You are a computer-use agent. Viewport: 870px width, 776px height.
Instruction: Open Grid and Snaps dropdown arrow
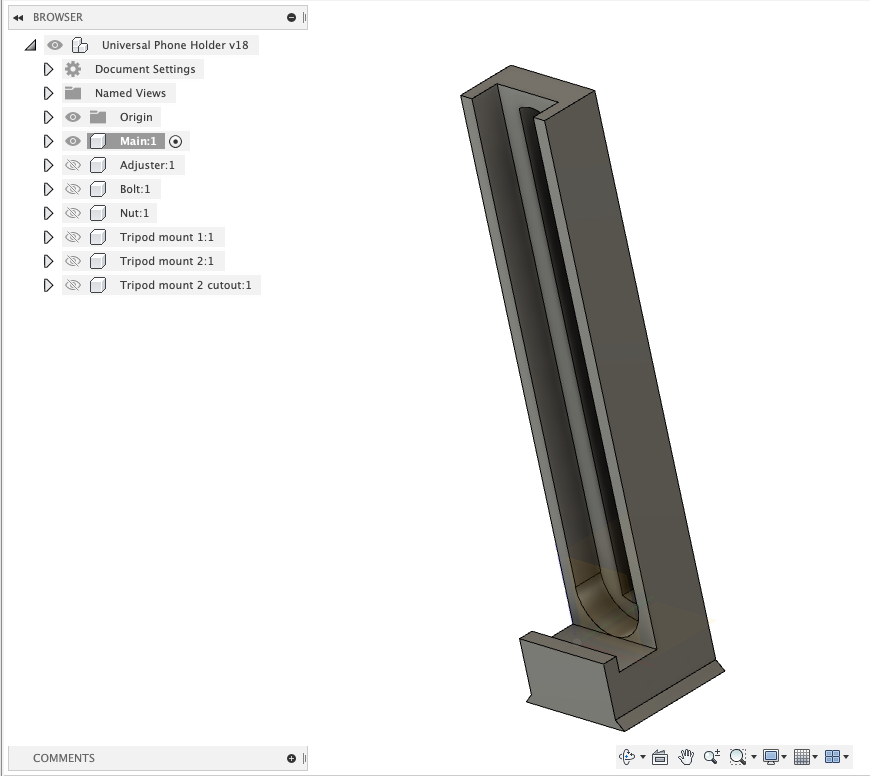[815, 757]
